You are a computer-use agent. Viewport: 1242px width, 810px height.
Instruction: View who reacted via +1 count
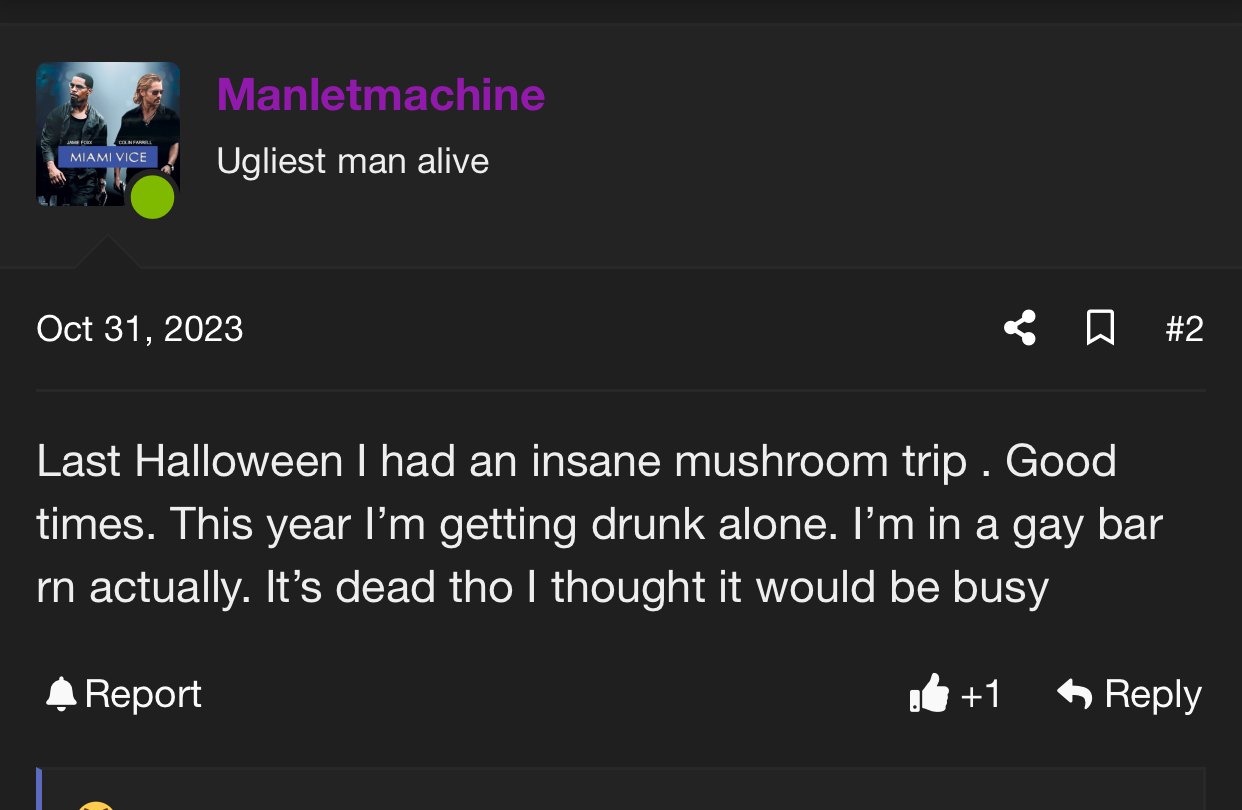coord(980,694)
